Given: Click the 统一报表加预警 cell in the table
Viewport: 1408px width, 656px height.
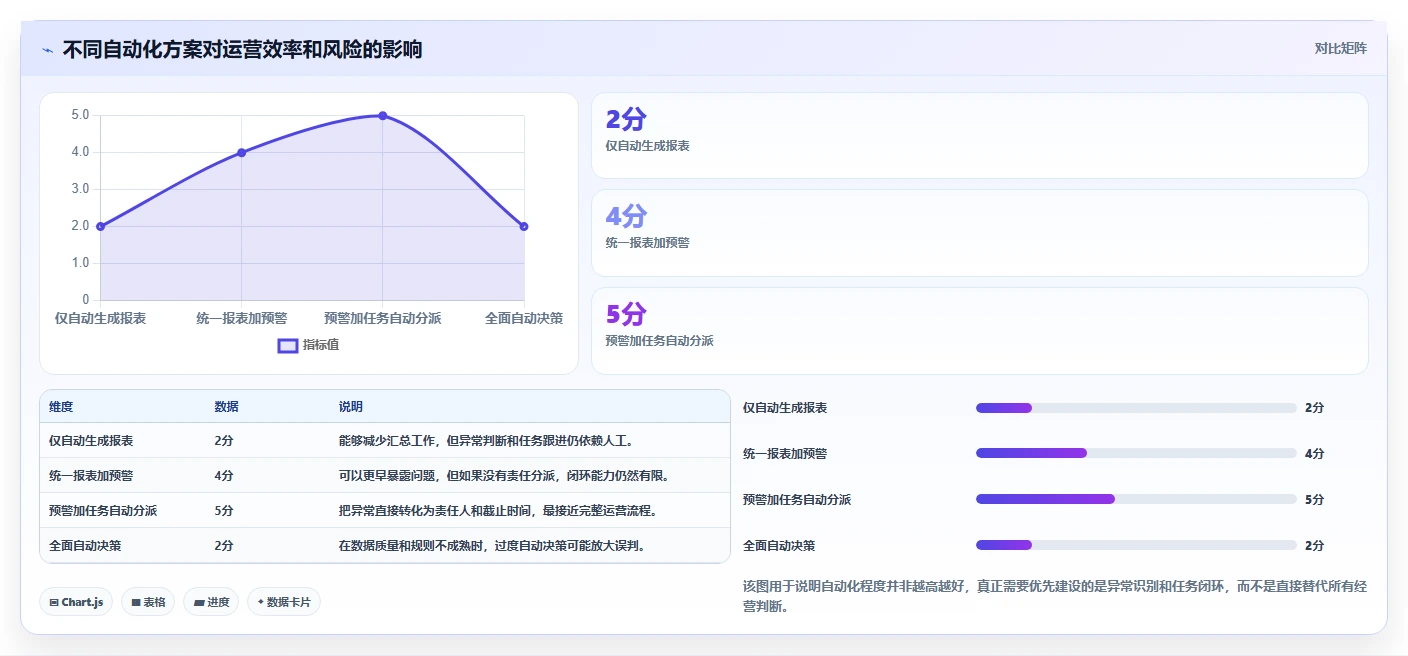Looking at the screenshot, I should (x=91, y=476).
